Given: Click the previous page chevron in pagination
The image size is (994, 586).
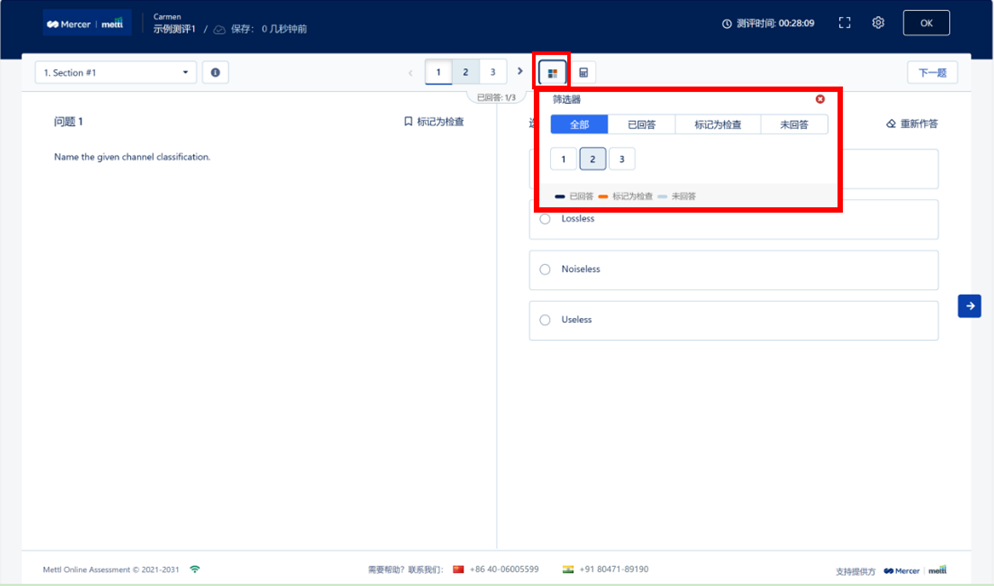Looking at the screenshot, I should (x=411, y=73).
